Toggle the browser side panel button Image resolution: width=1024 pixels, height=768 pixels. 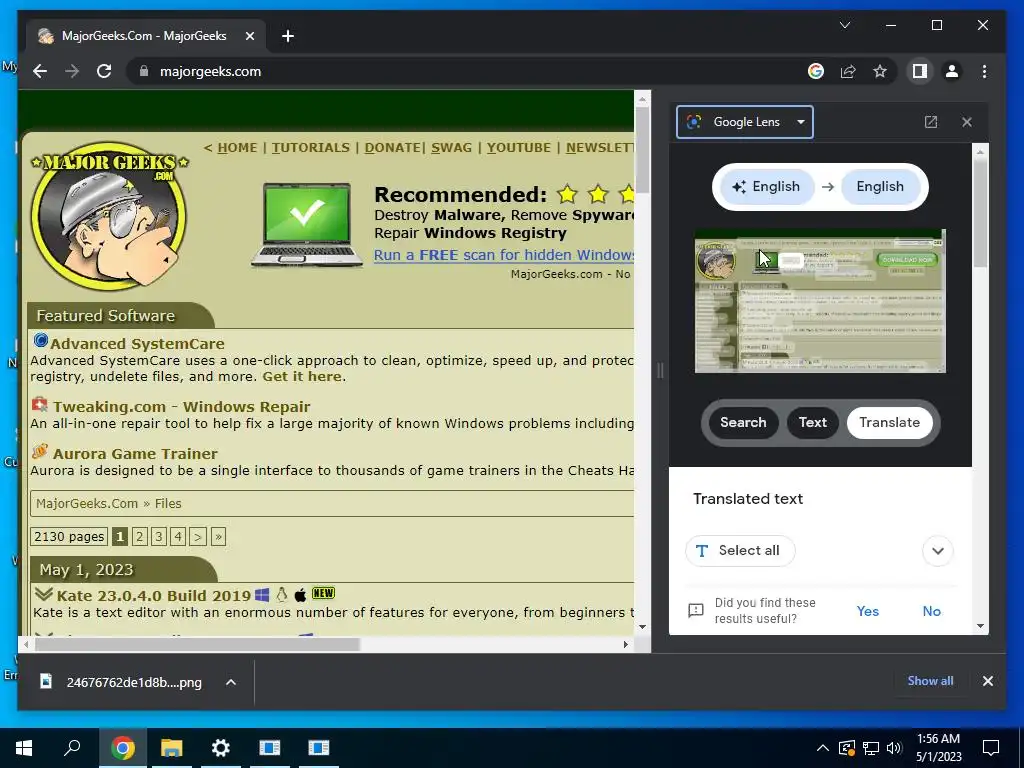tap(920, 71)
